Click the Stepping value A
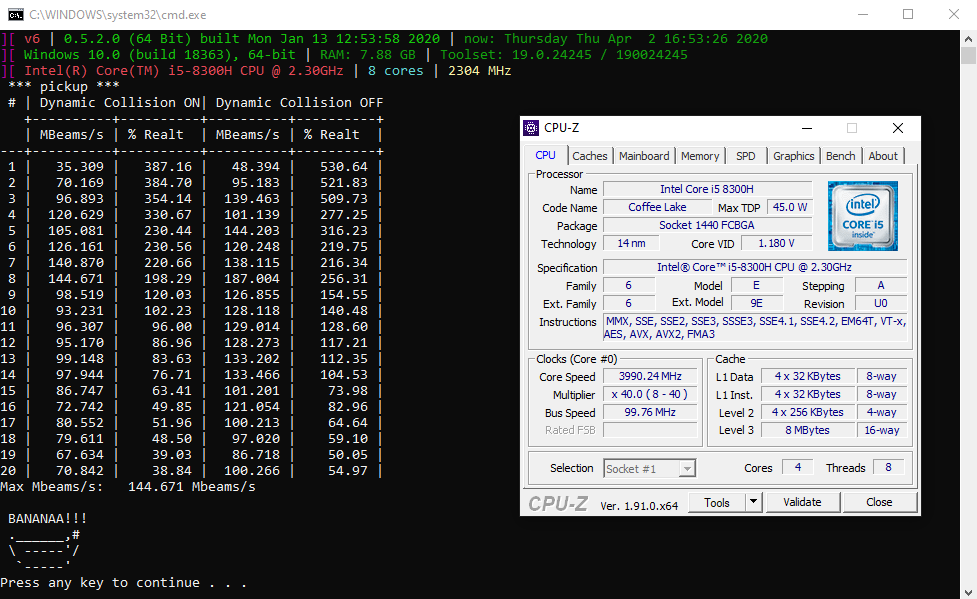The height and width of the screenshot is (599, 977). [x=880, y=285]
